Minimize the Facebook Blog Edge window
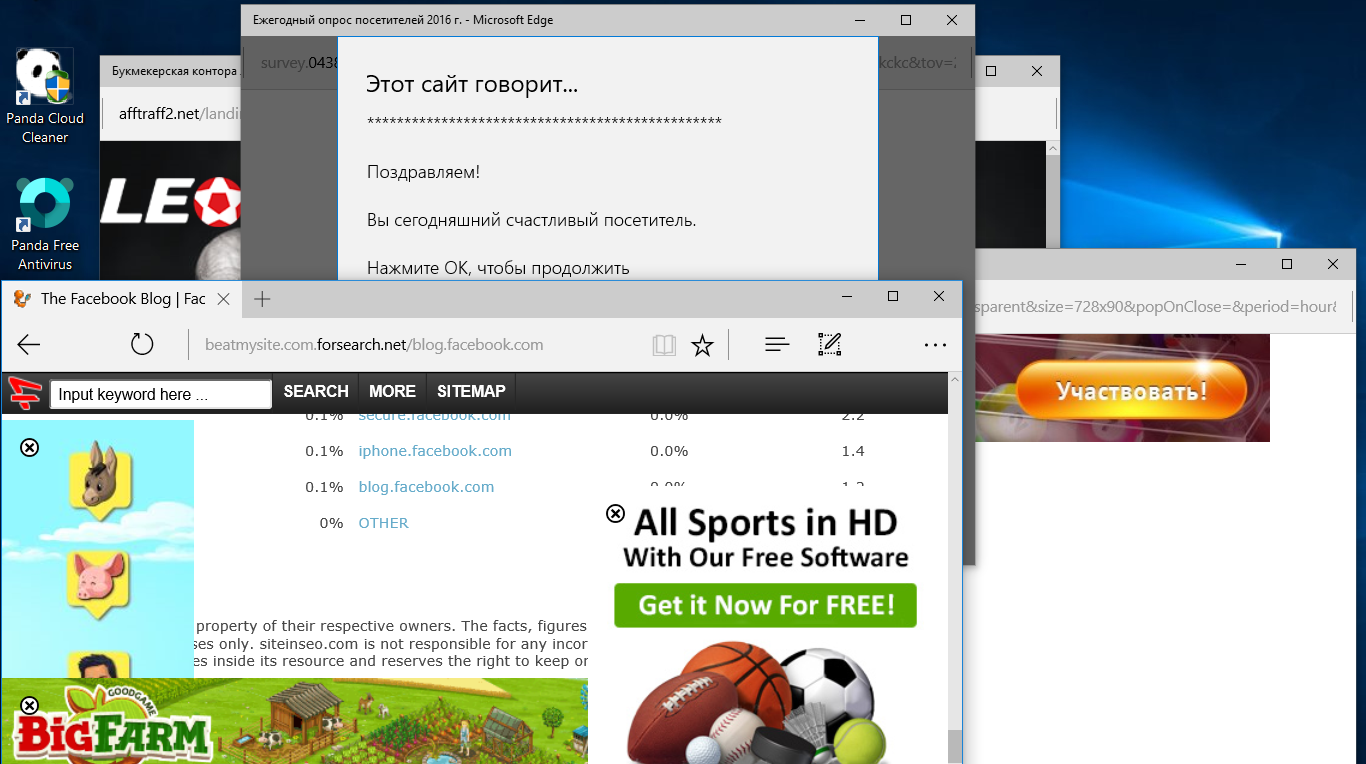The image size is (1366, 764). (847, 296)
